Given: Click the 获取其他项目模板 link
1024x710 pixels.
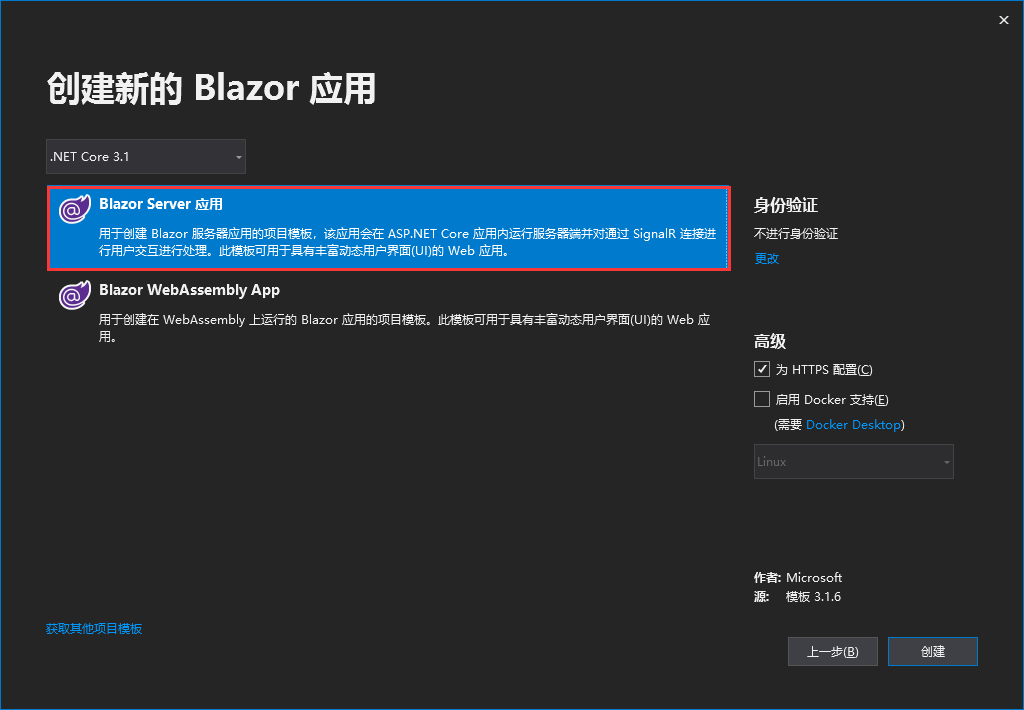Looking at the screenshot, I should coord(94,628).
